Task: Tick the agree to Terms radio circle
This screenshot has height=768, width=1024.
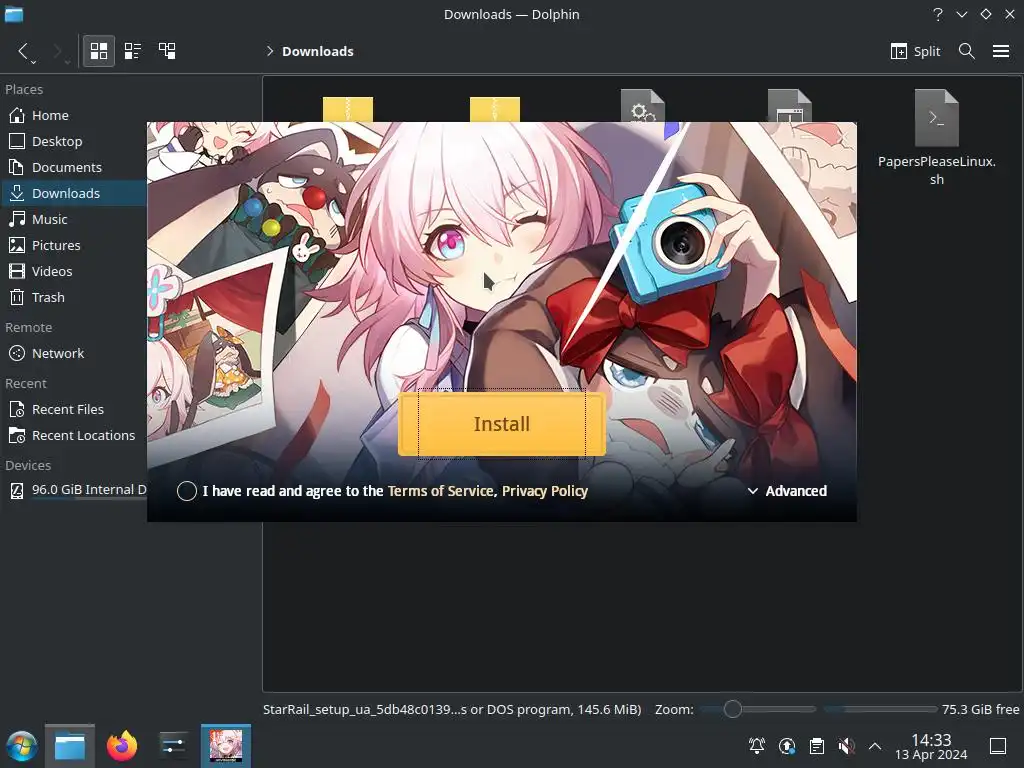Action: click(x=187, y=491)
